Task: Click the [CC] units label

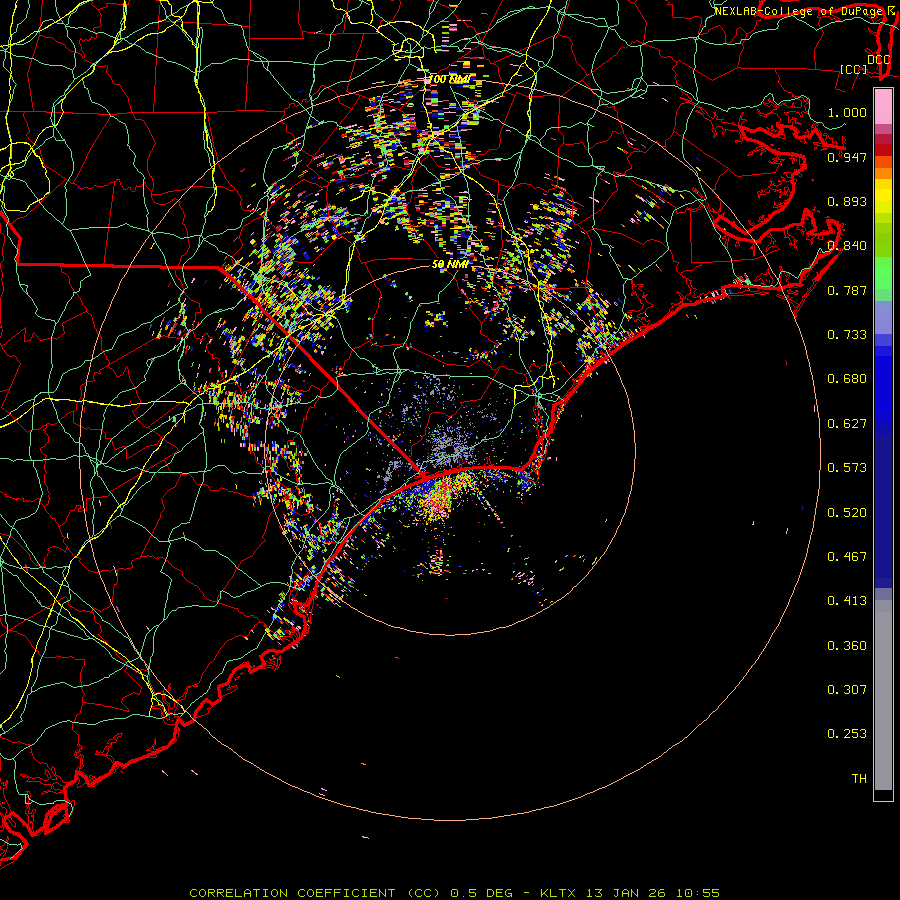Action: click(x=853, y=70)
